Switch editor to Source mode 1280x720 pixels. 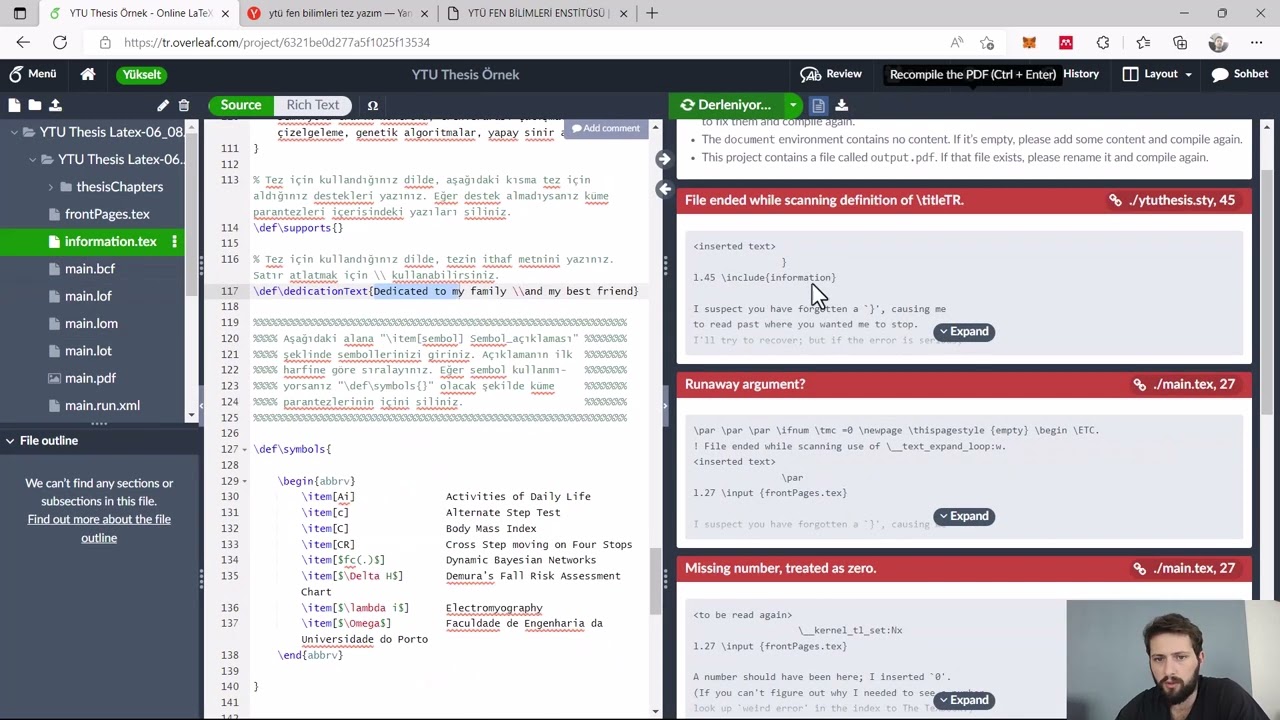click(x=241, y=105)
